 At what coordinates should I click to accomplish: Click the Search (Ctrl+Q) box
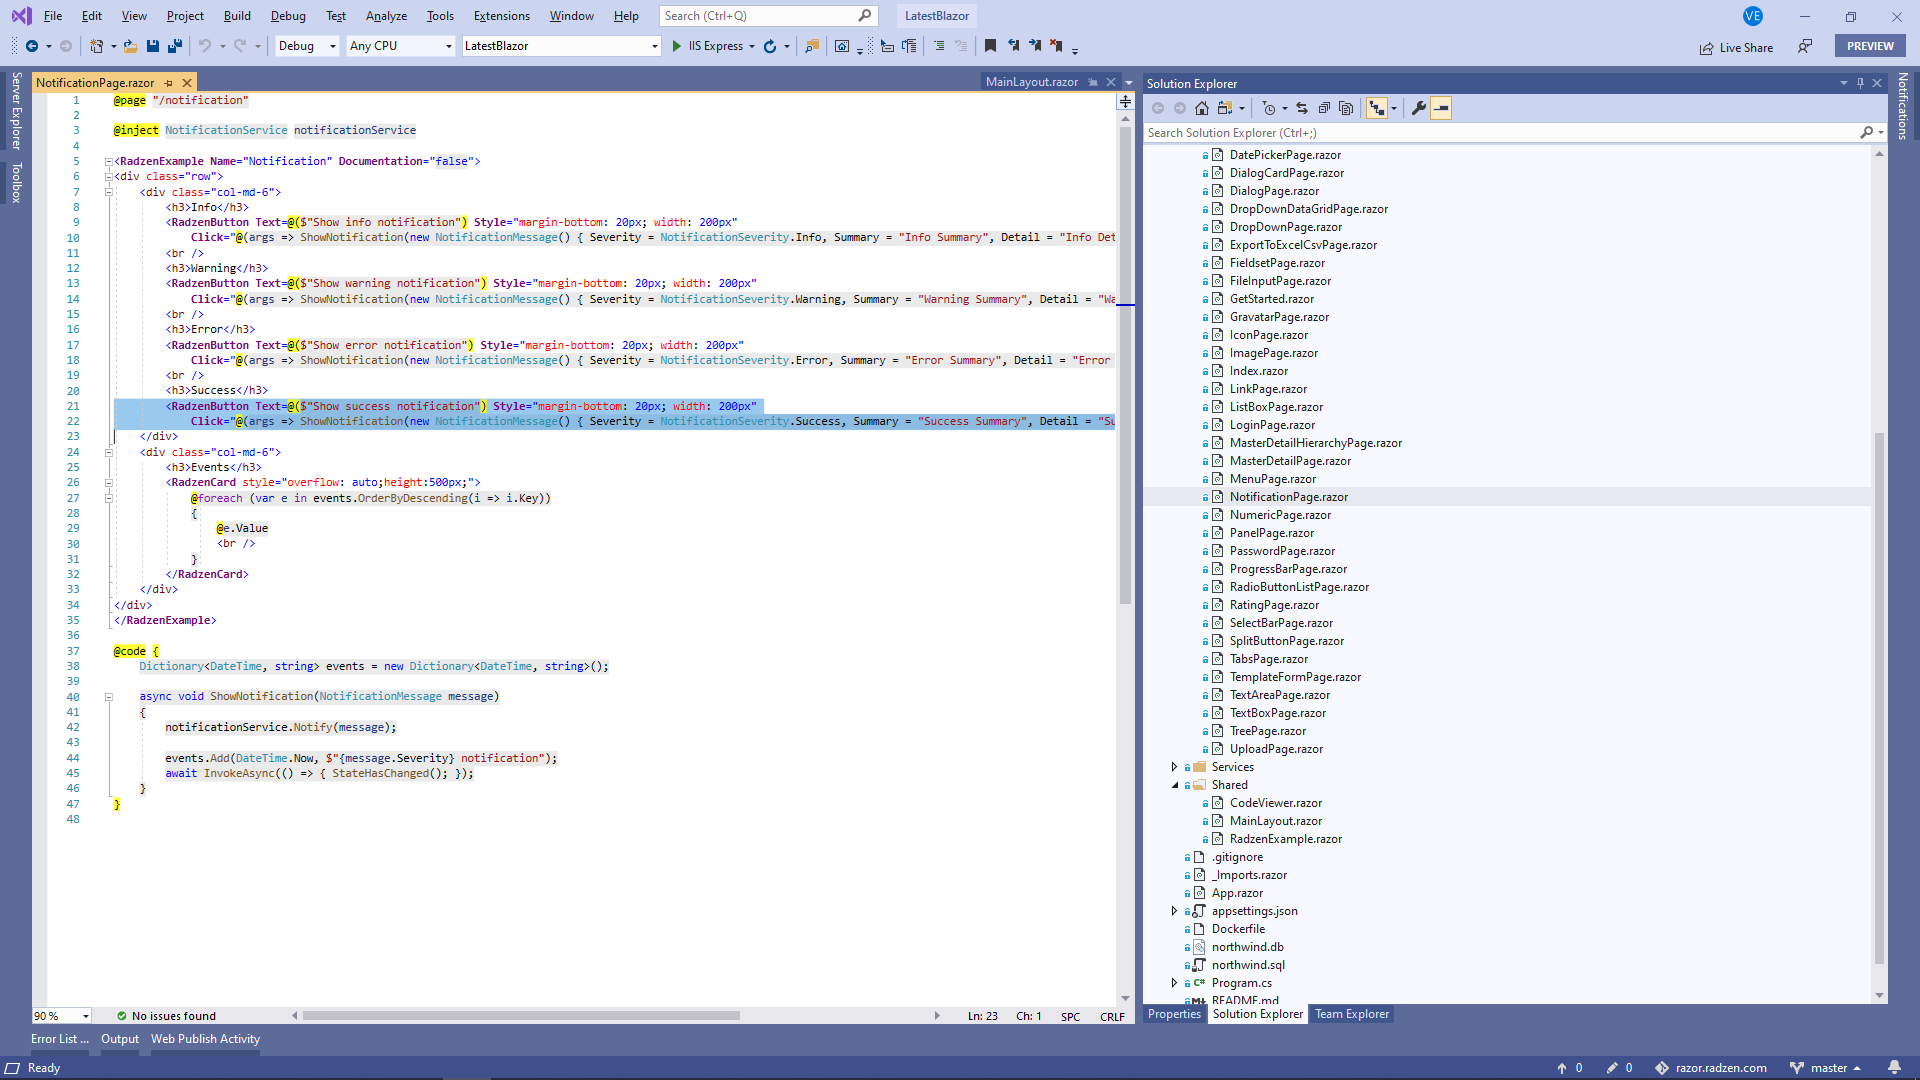[767, 16]
